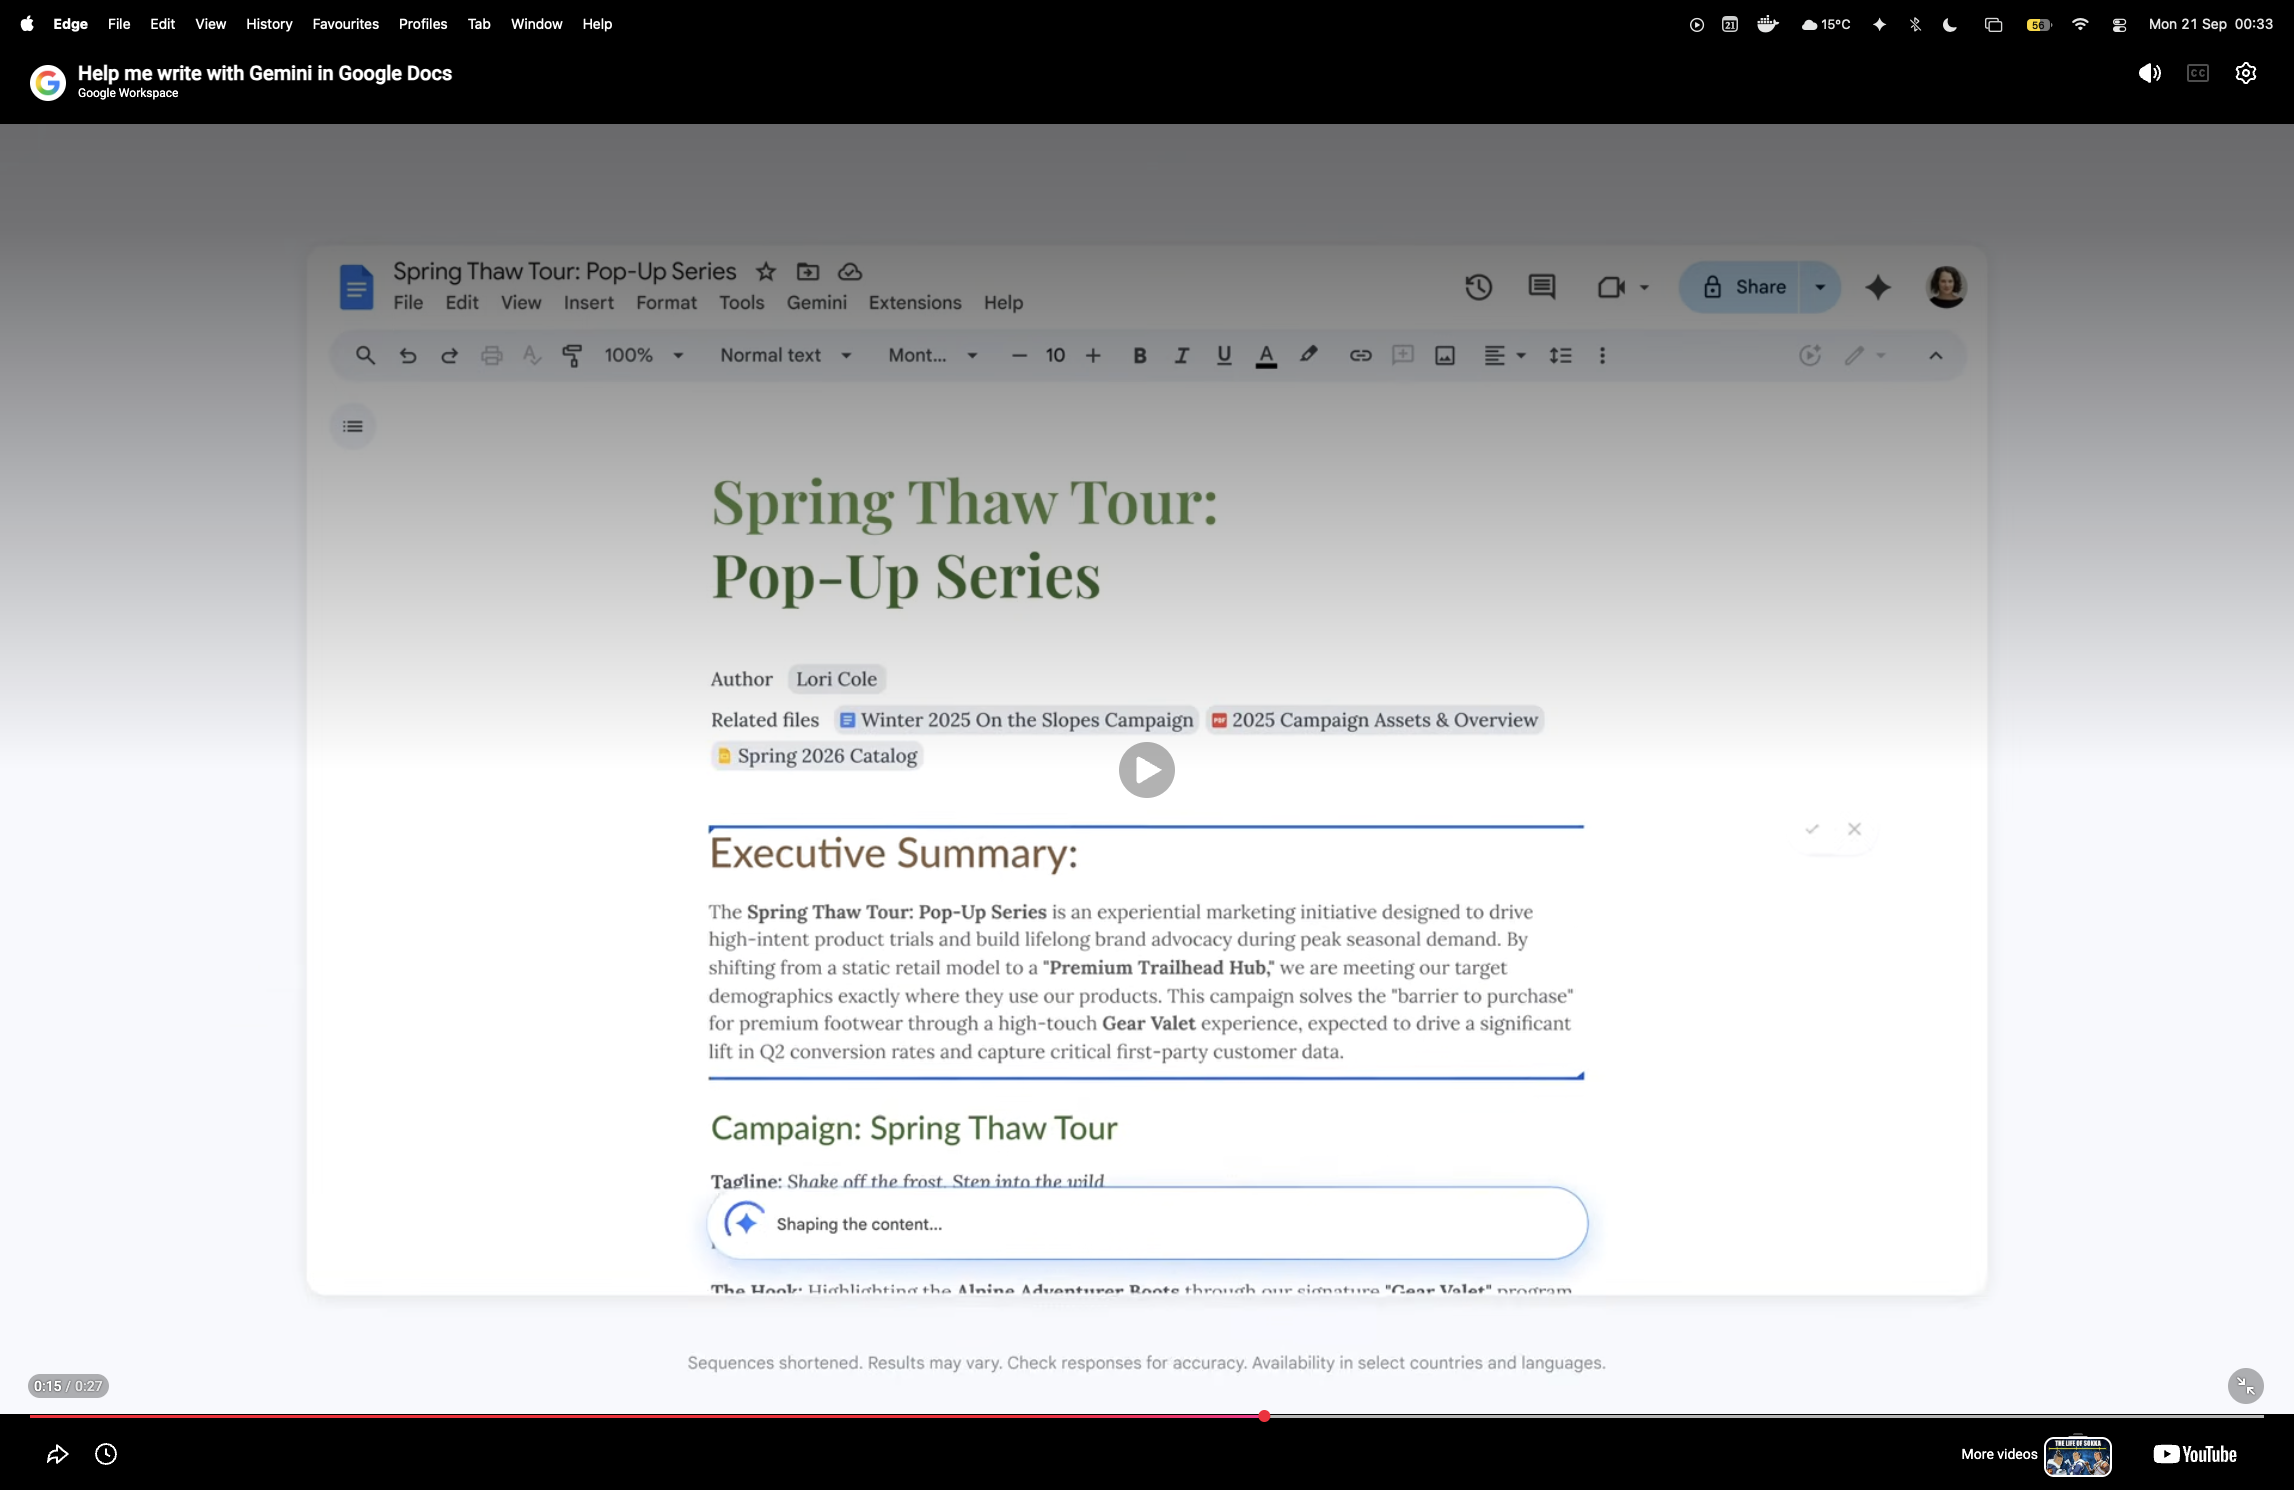This screenshot has height=1490, width=2294.
Task: Star the Spring Thaw Tour document
Action: (766, 271)
